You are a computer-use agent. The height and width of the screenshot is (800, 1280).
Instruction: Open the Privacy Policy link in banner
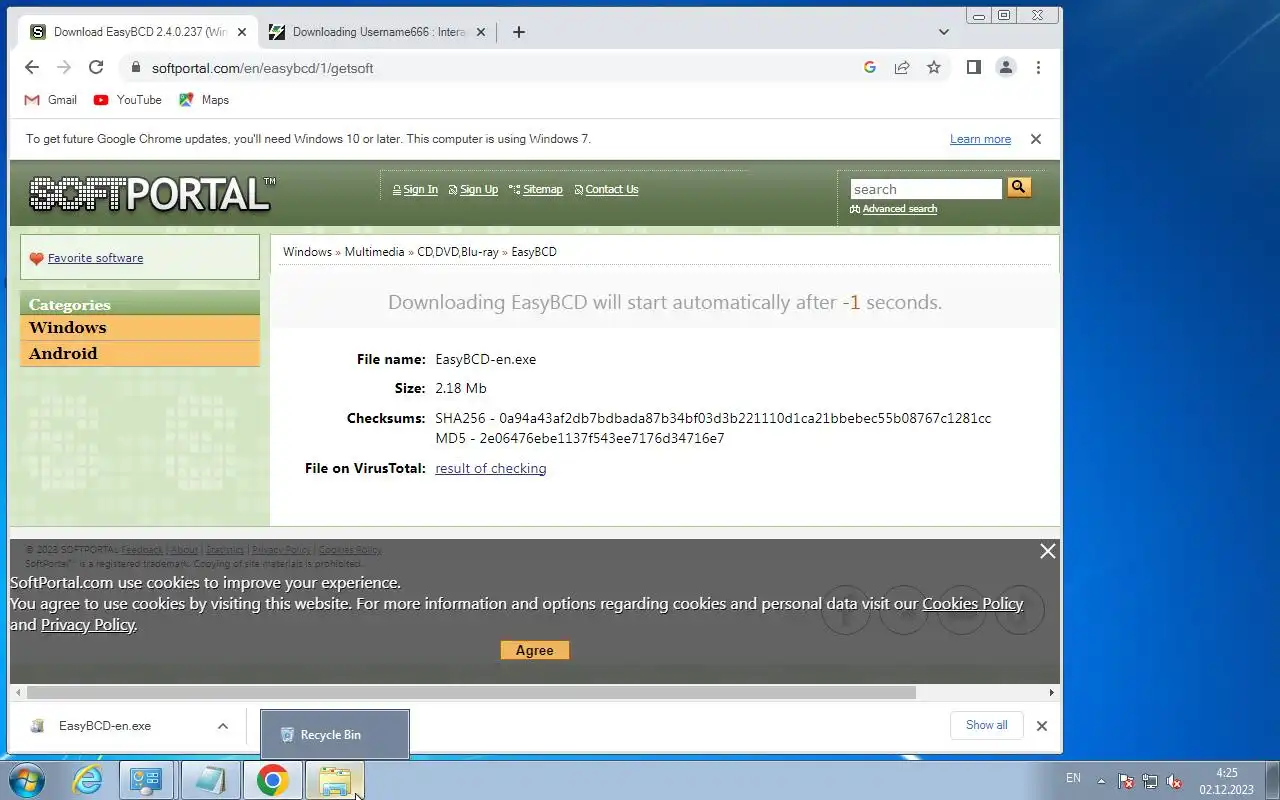coord(87,625)
